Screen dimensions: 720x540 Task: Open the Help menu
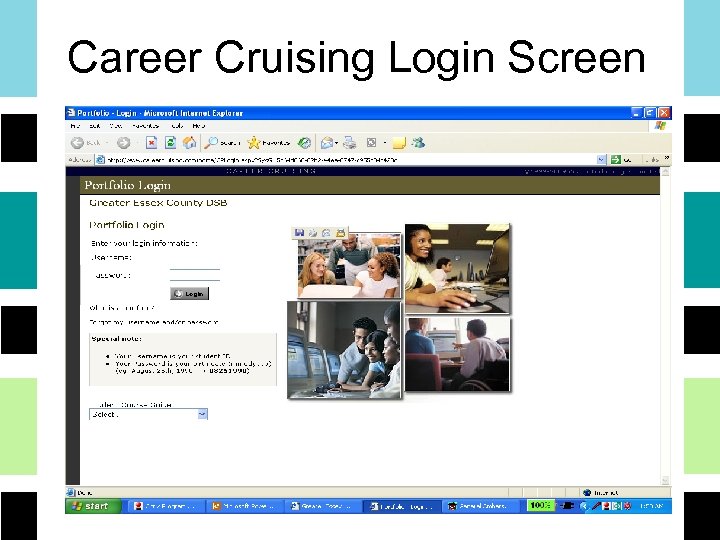coord(198,126)
